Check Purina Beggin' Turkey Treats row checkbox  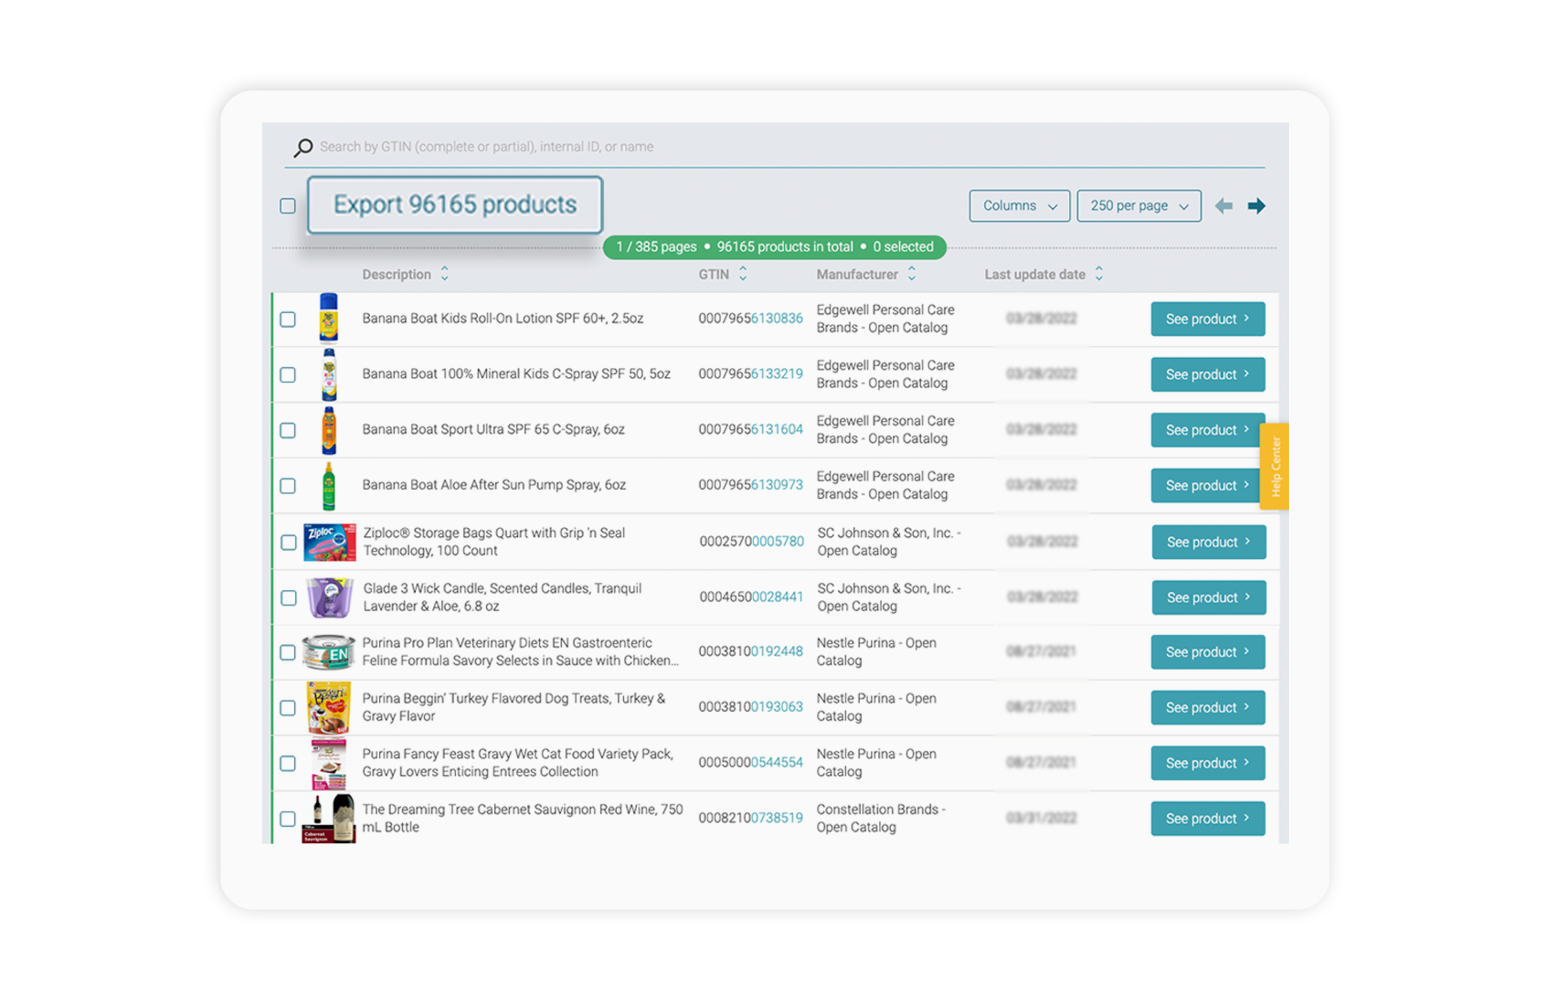click(x=288, y=708)
